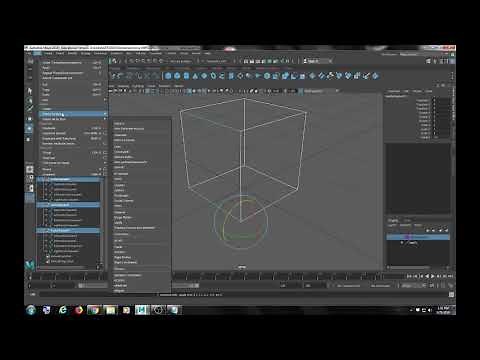The image size is (480, 360).
Task: Open Firefox from the taskbar
Action: [79, 310]
